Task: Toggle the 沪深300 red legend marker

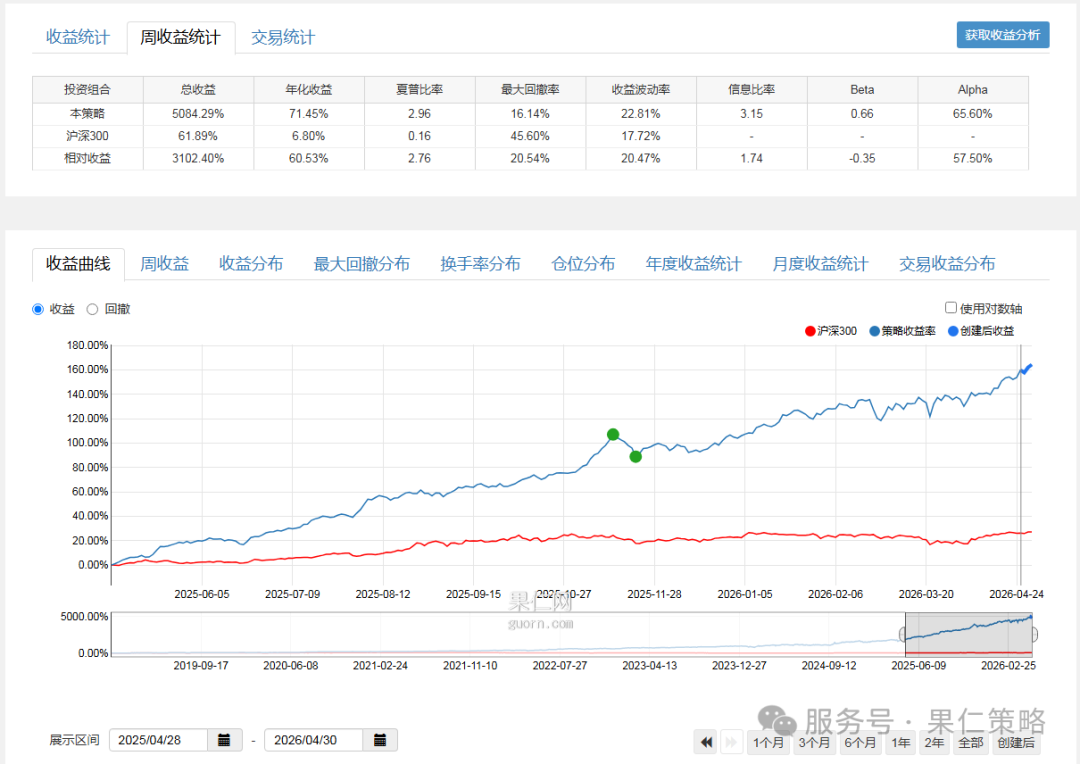Action: [810, 331]
